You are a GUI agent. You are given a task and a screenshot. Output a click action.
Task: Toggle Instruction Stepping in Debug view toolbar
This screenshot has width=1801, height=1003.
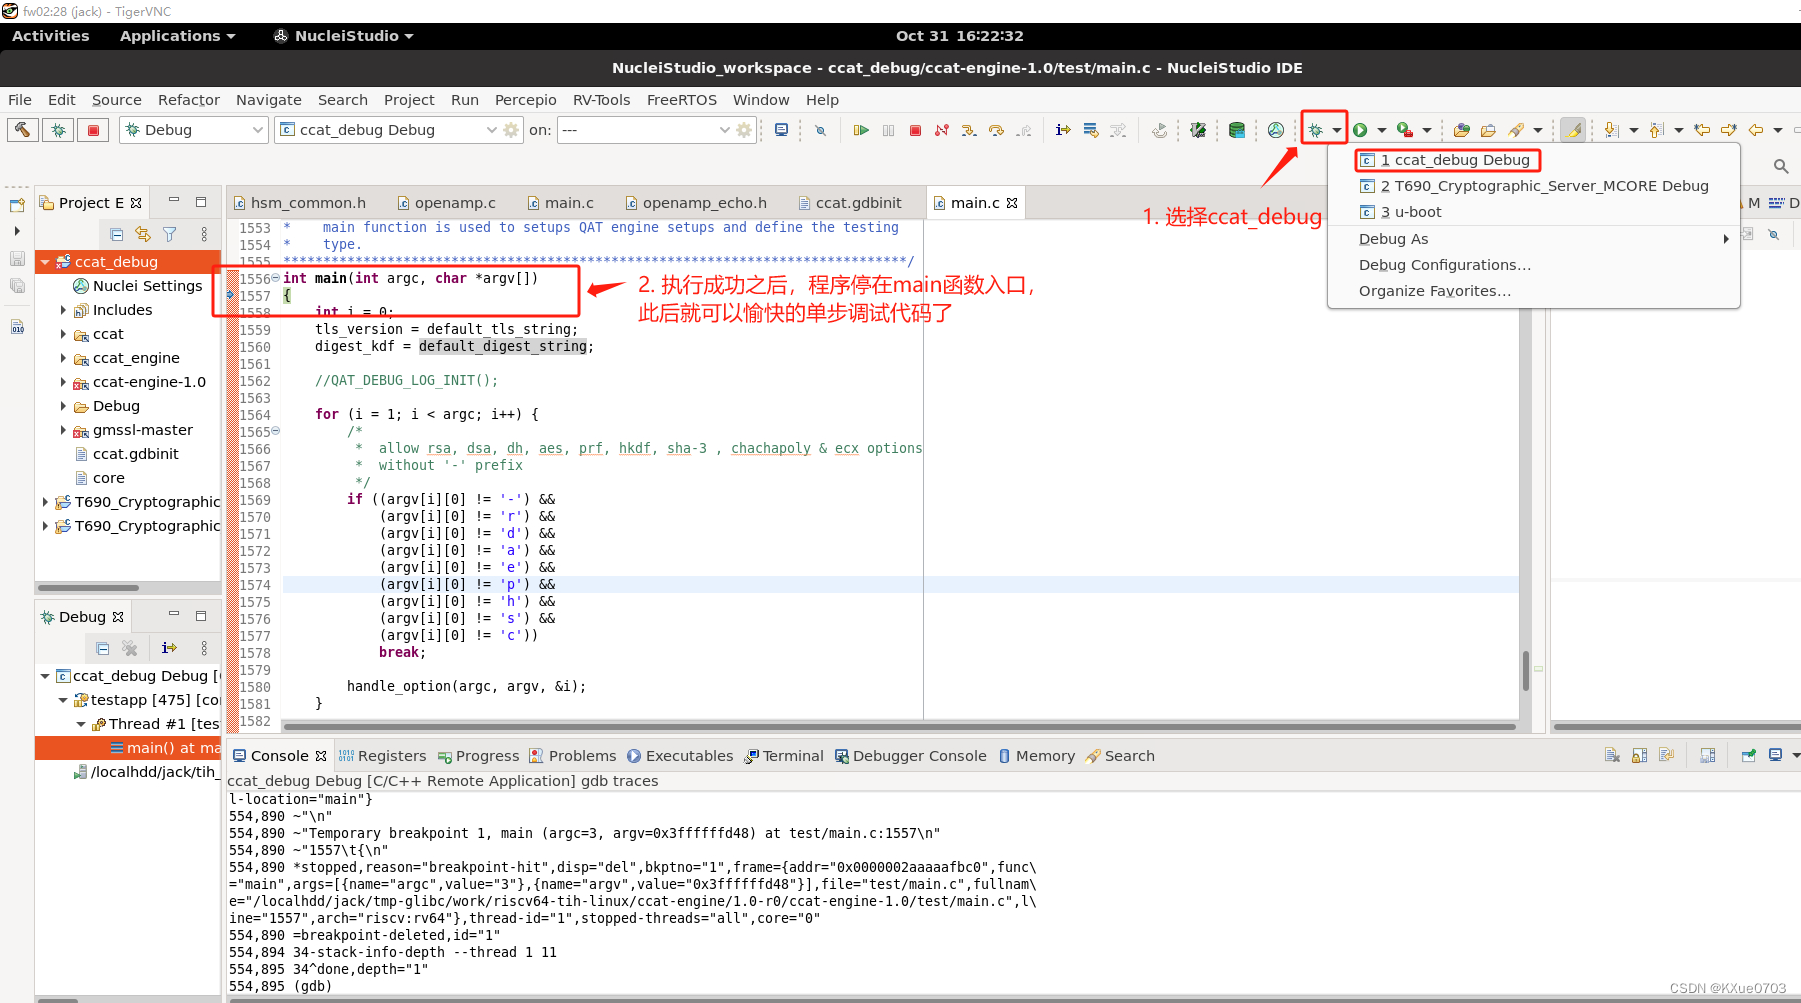169,648
